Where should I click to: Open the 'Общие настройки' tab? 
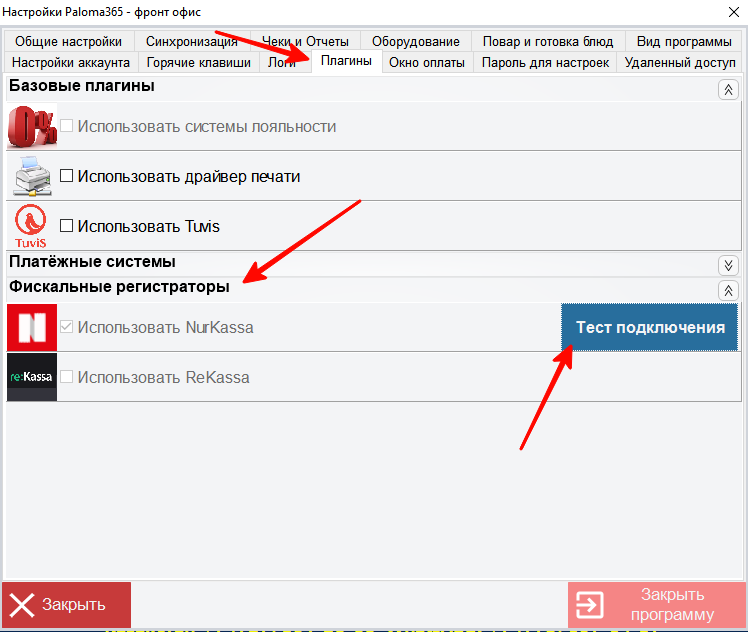[69, 41]
